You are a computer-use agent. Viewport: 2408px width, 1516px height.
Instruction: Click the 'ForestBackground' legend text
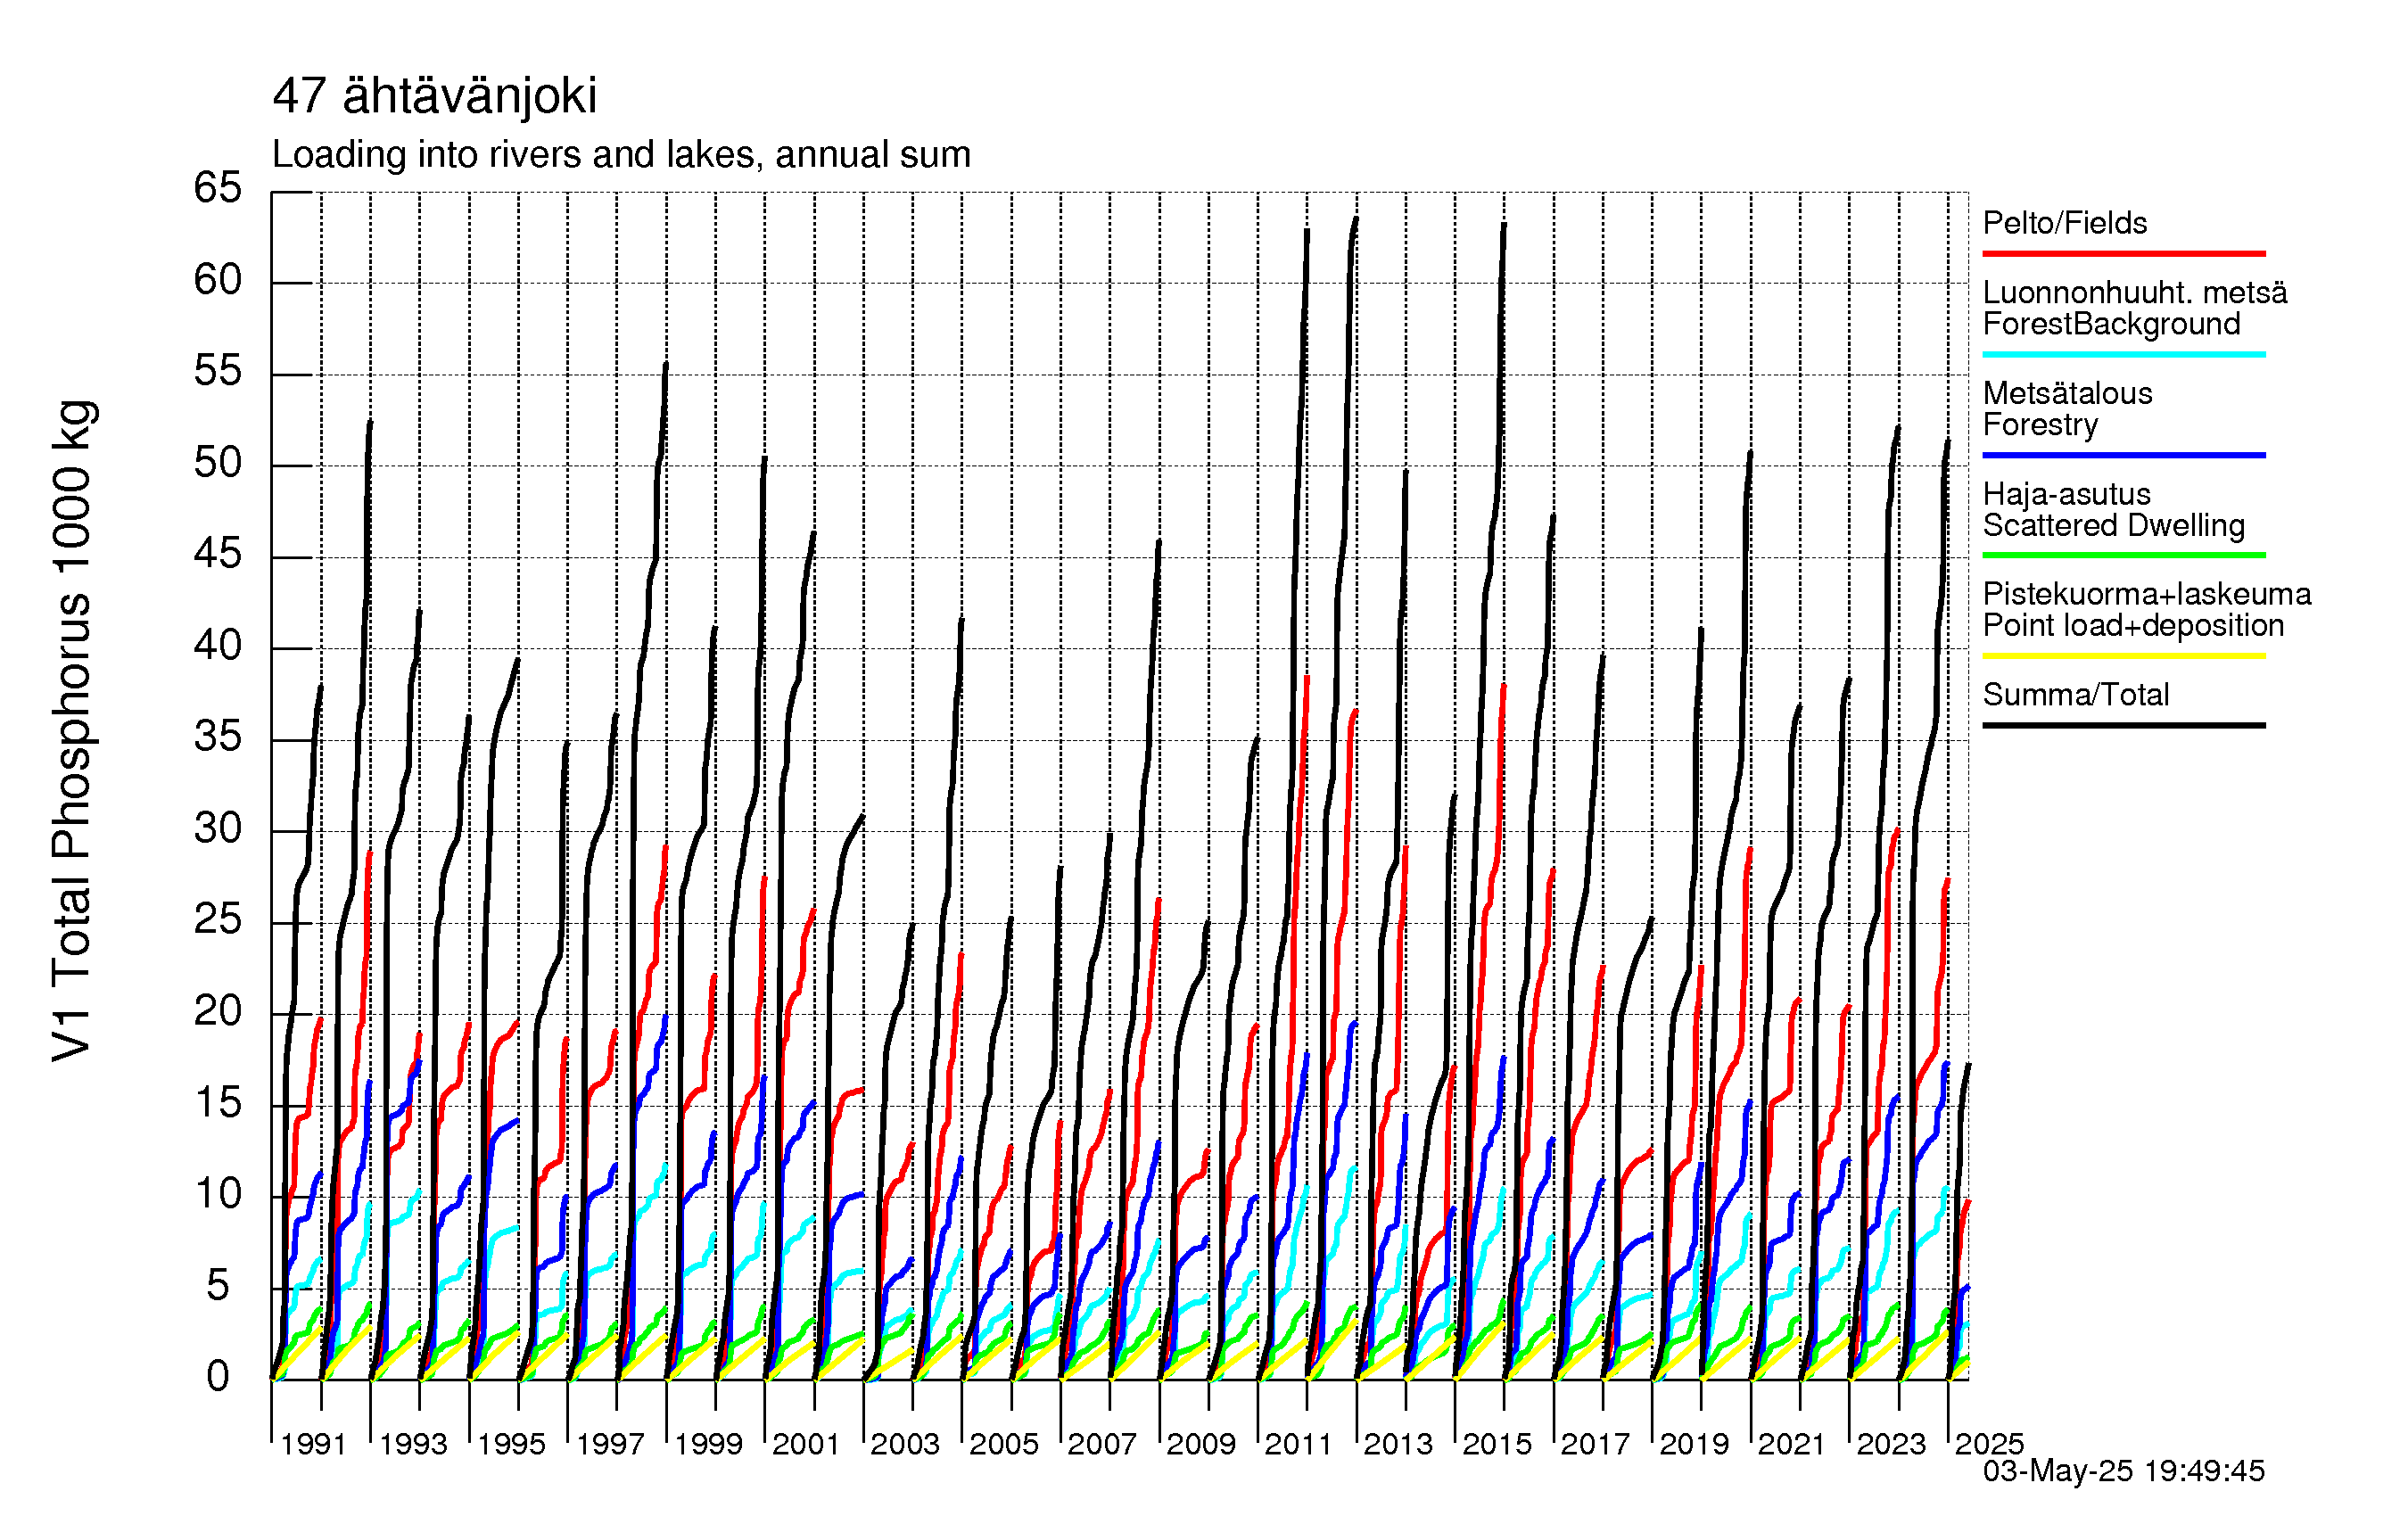point(2111,324)
